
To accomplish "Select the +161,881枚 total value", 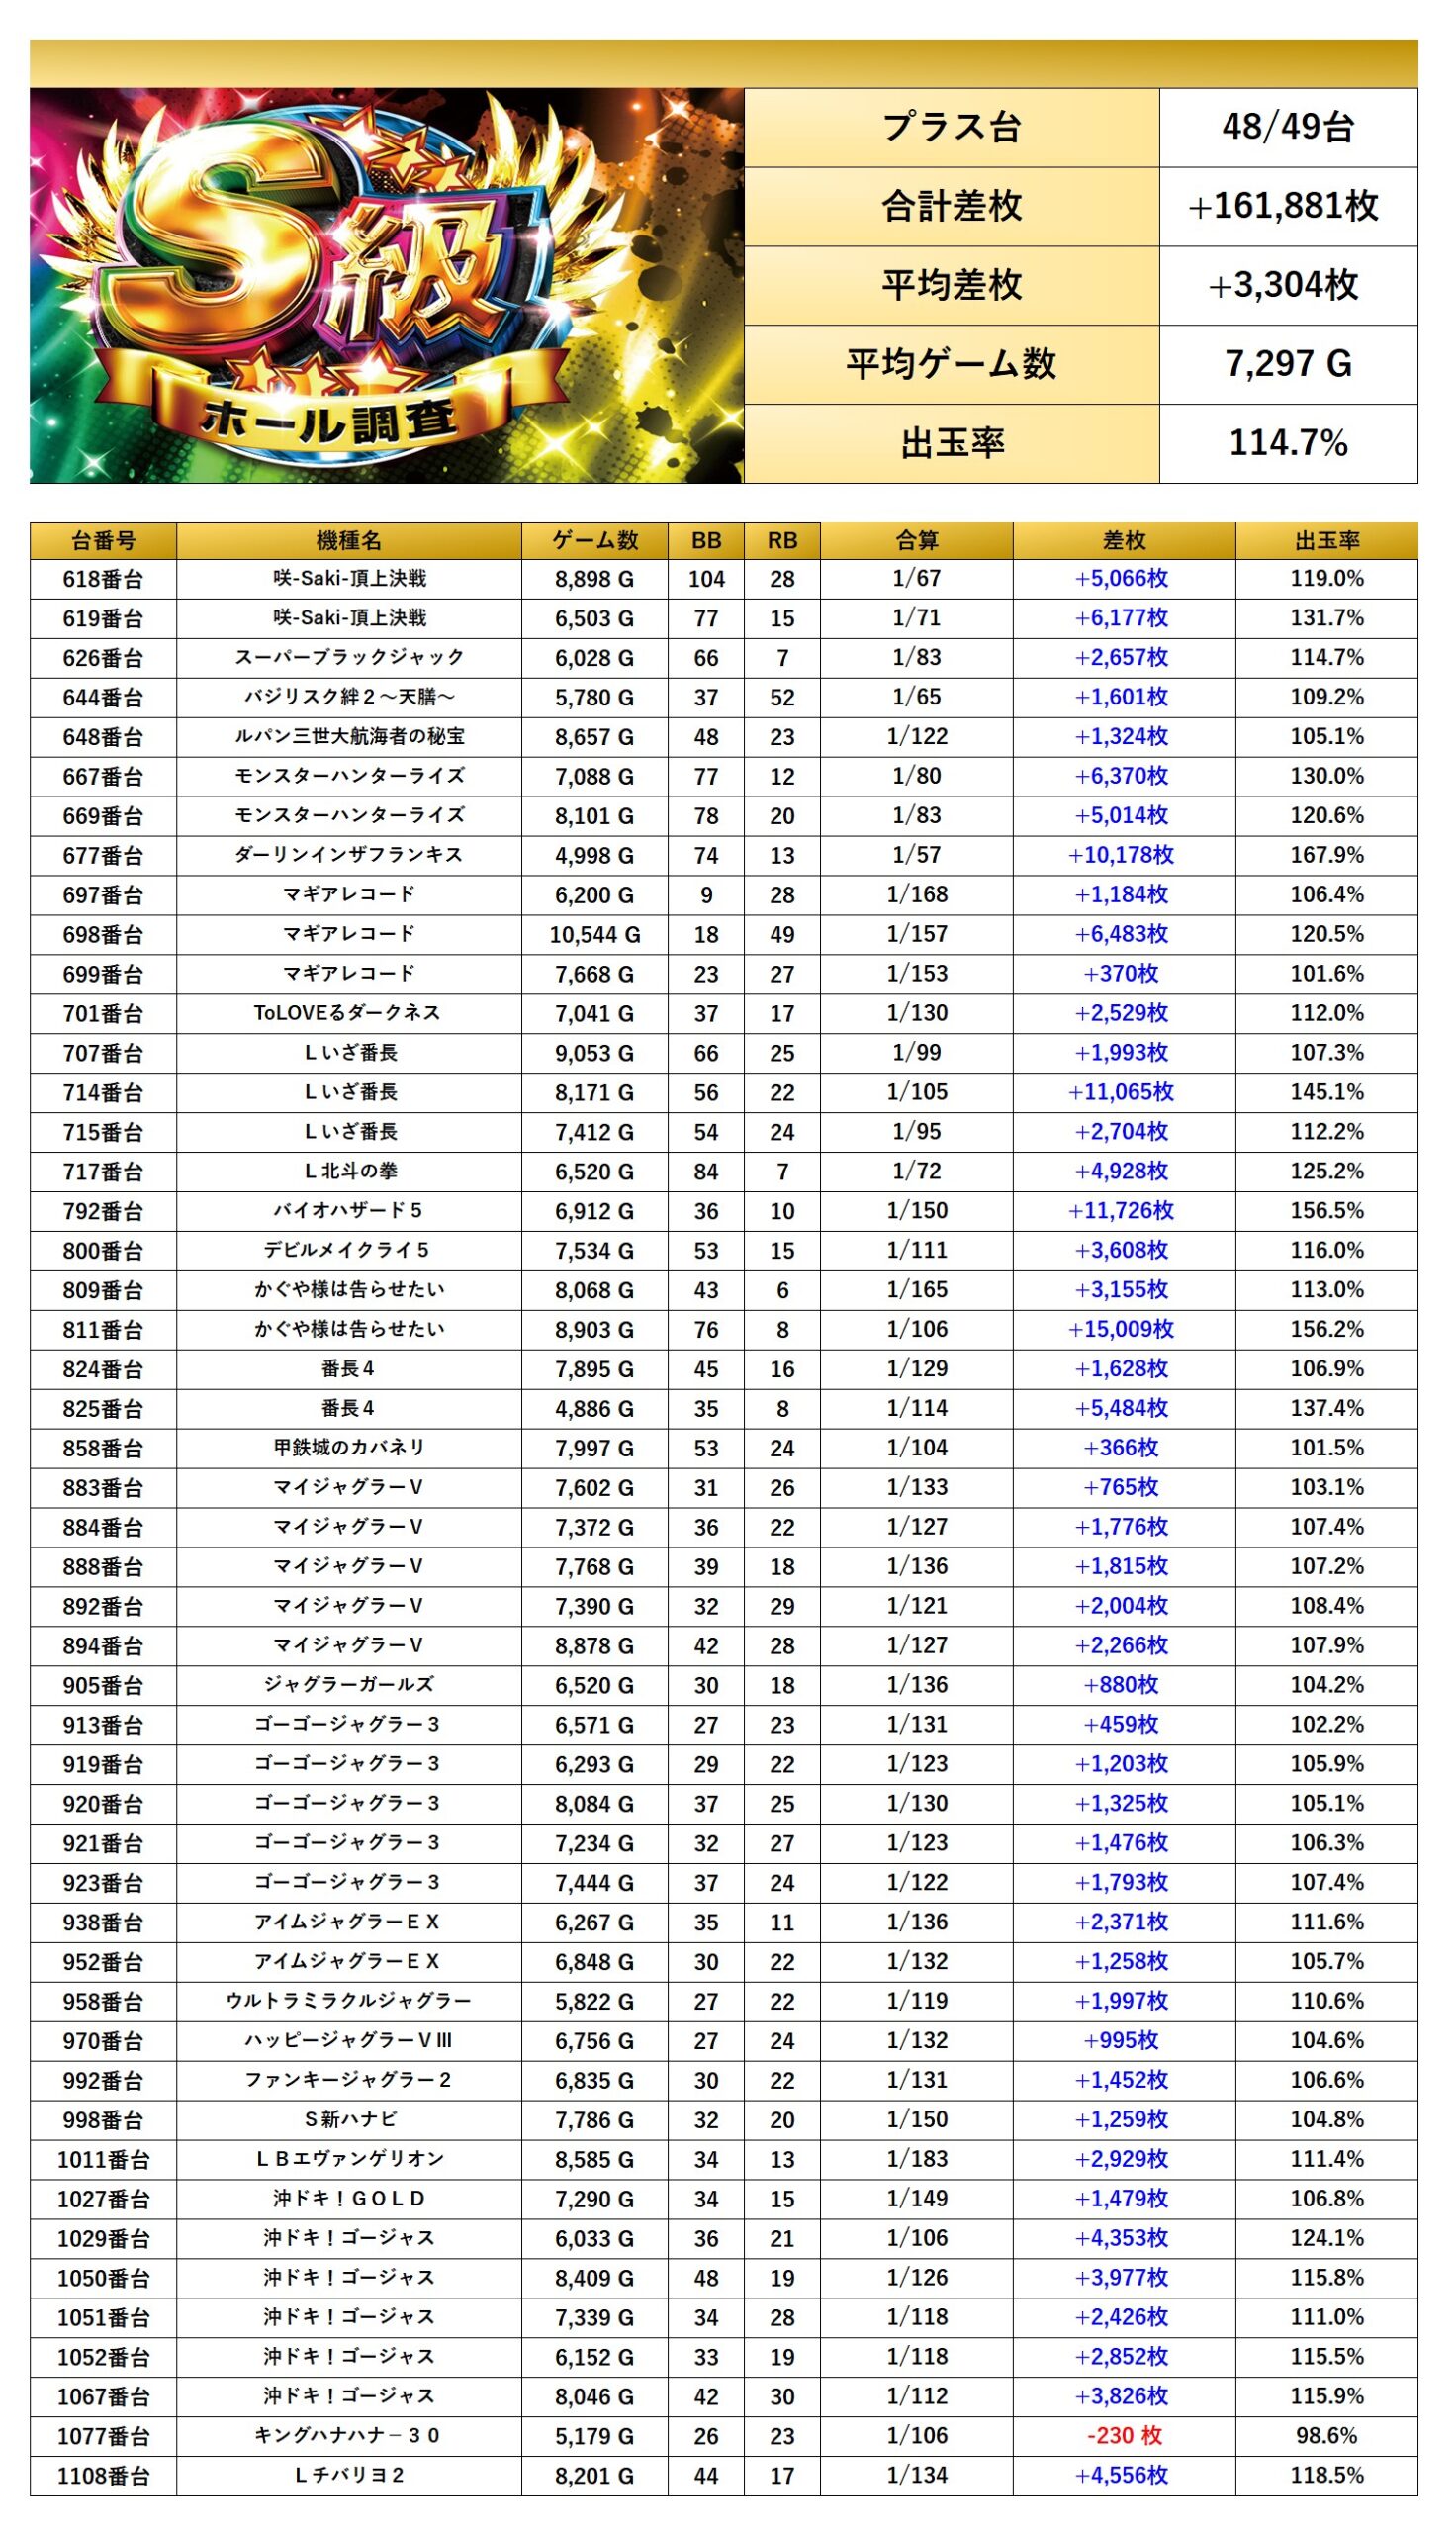I will [1287, 206].
